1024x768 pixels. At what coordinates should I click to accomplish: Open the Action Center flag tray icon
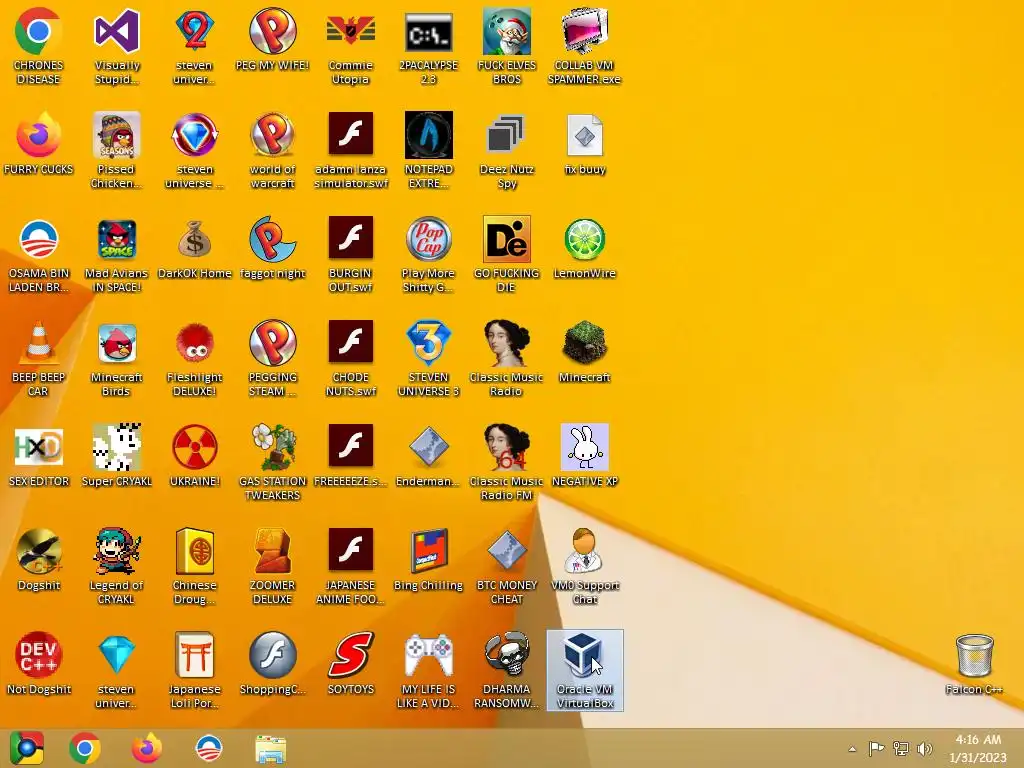pyautogui.click(x=876, y=748)
